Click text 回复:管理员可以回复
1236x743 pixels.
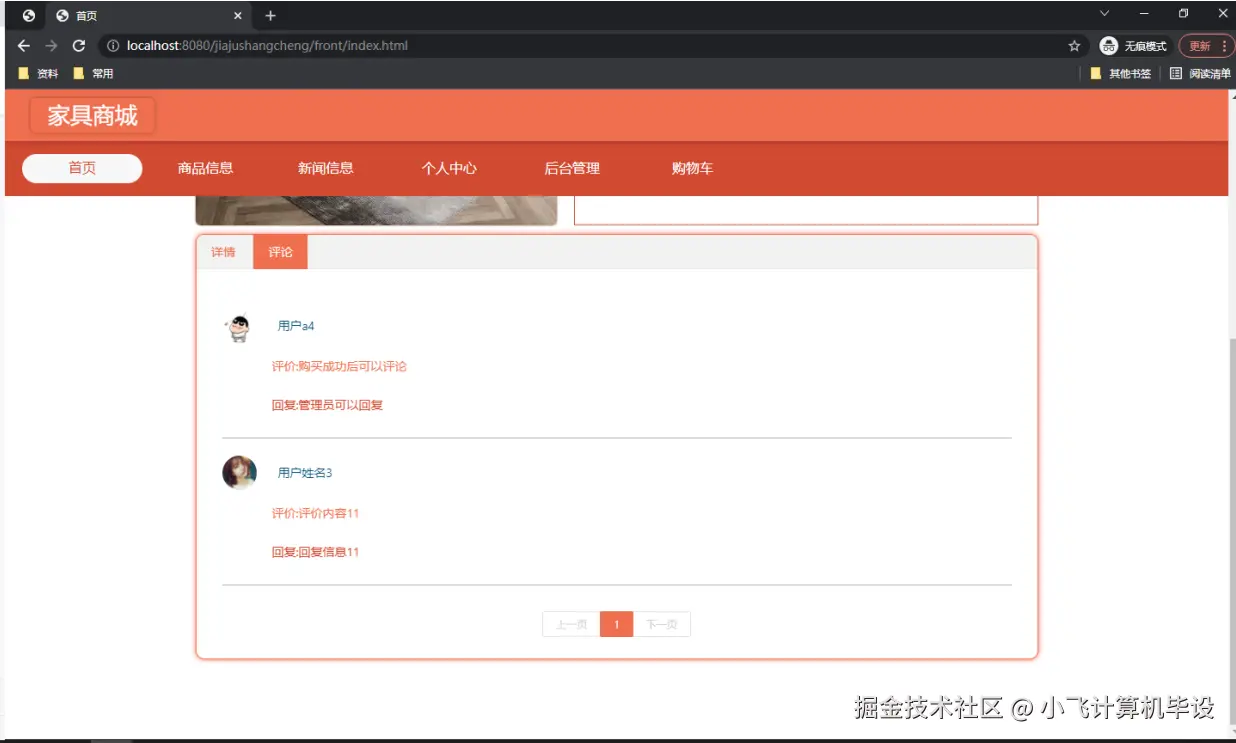327,405
